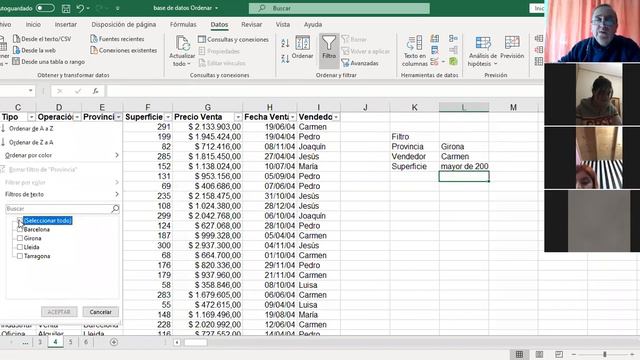Open the Revisar ribbon tab
This screenshot has width=640, height=360.
click(x=251, y=24)
